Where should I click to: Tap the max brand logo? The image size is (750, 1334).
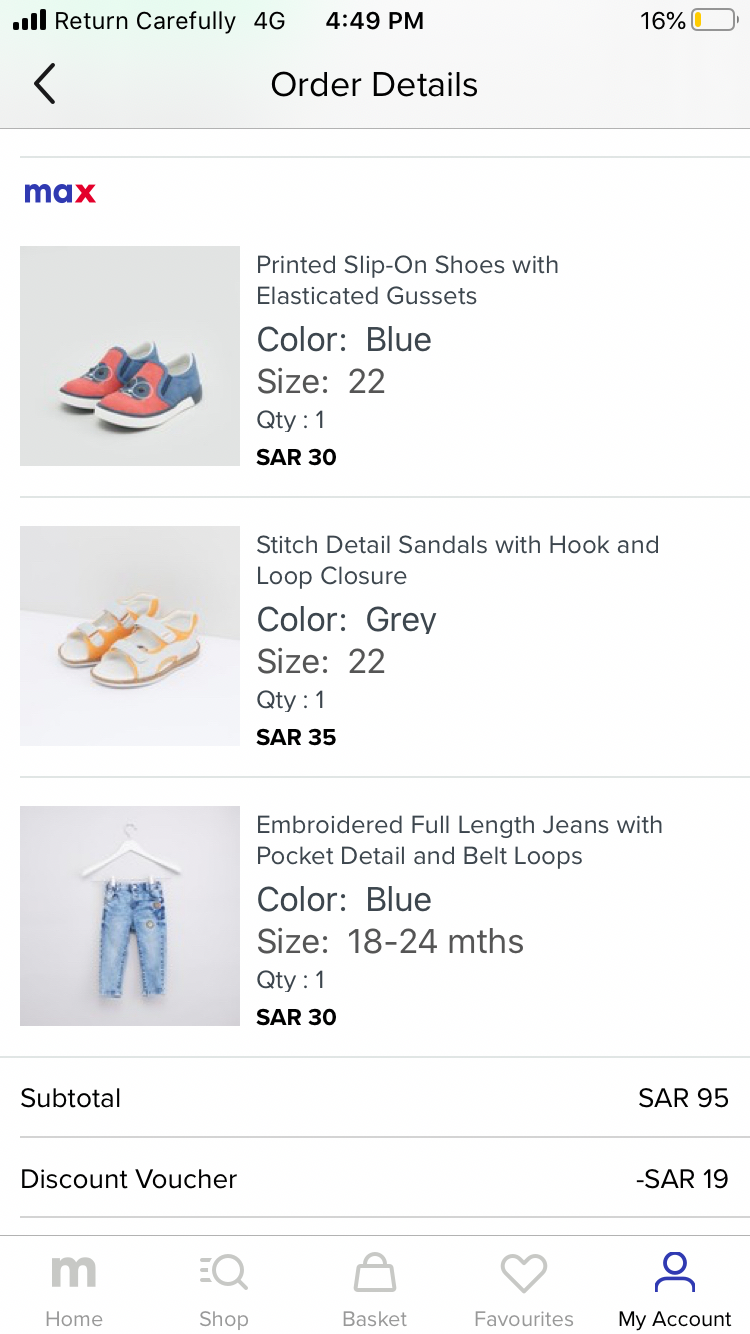pos(60,193)
